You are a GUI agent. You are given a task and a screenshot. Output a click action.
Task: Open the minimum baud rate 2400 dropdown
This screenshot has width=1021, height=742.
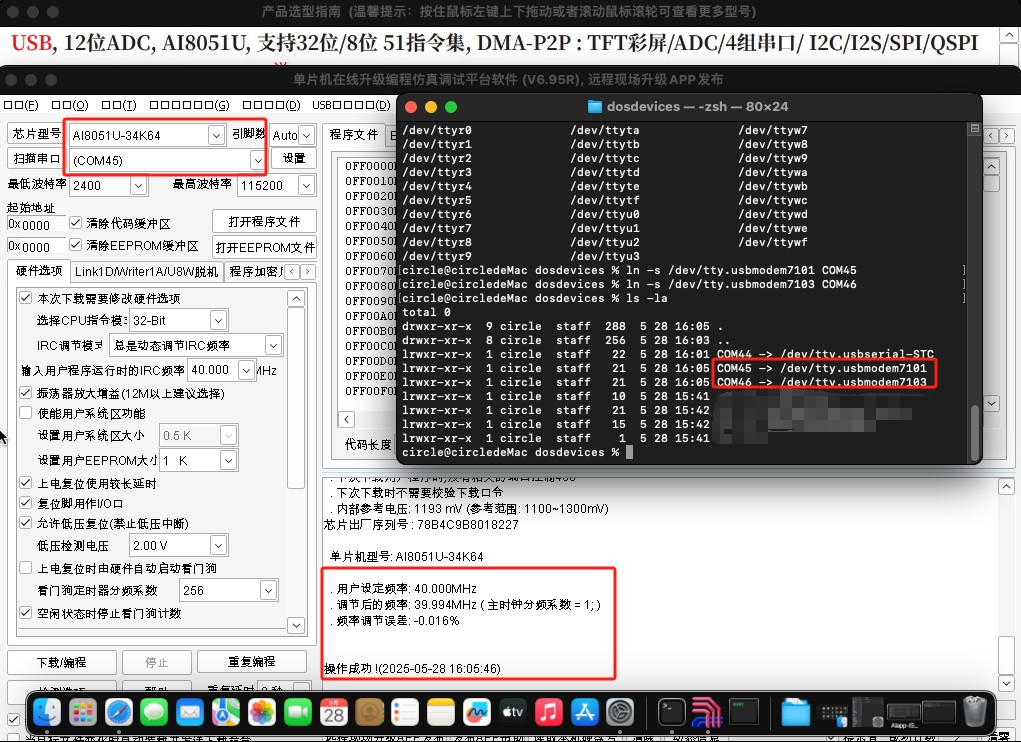pos(138,186)
